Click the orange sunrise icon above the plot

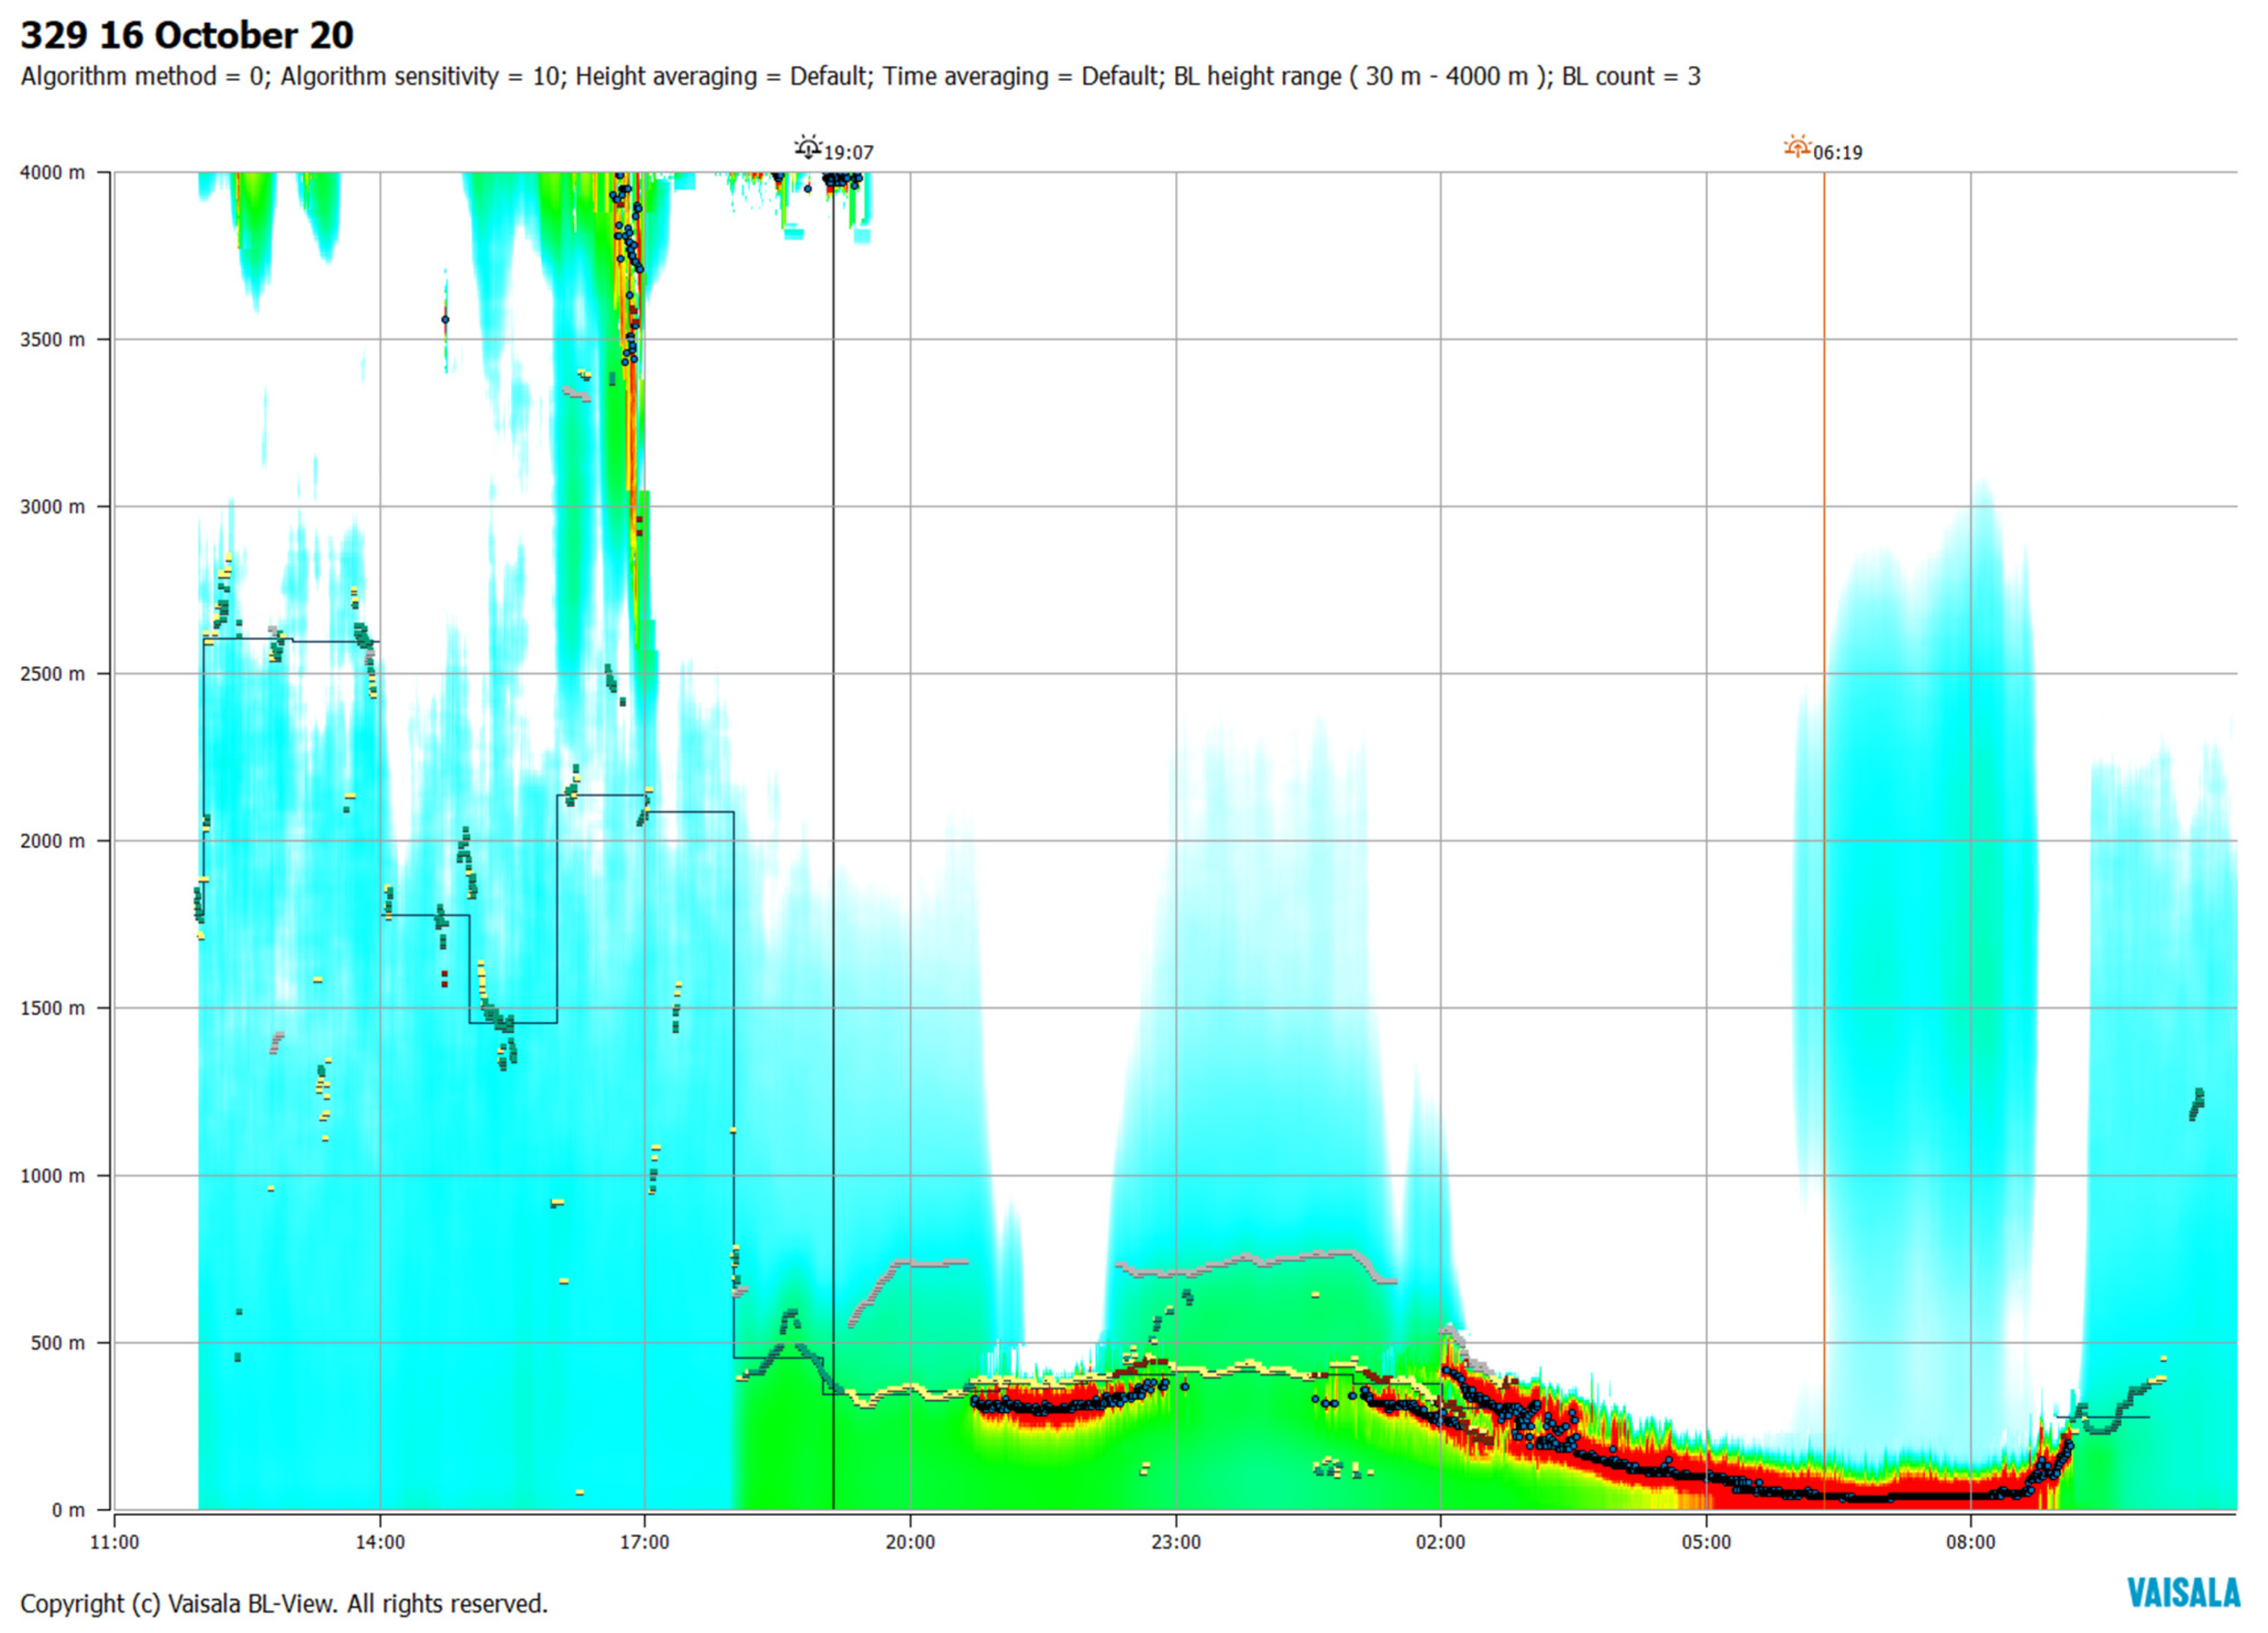coord(1797,148)
